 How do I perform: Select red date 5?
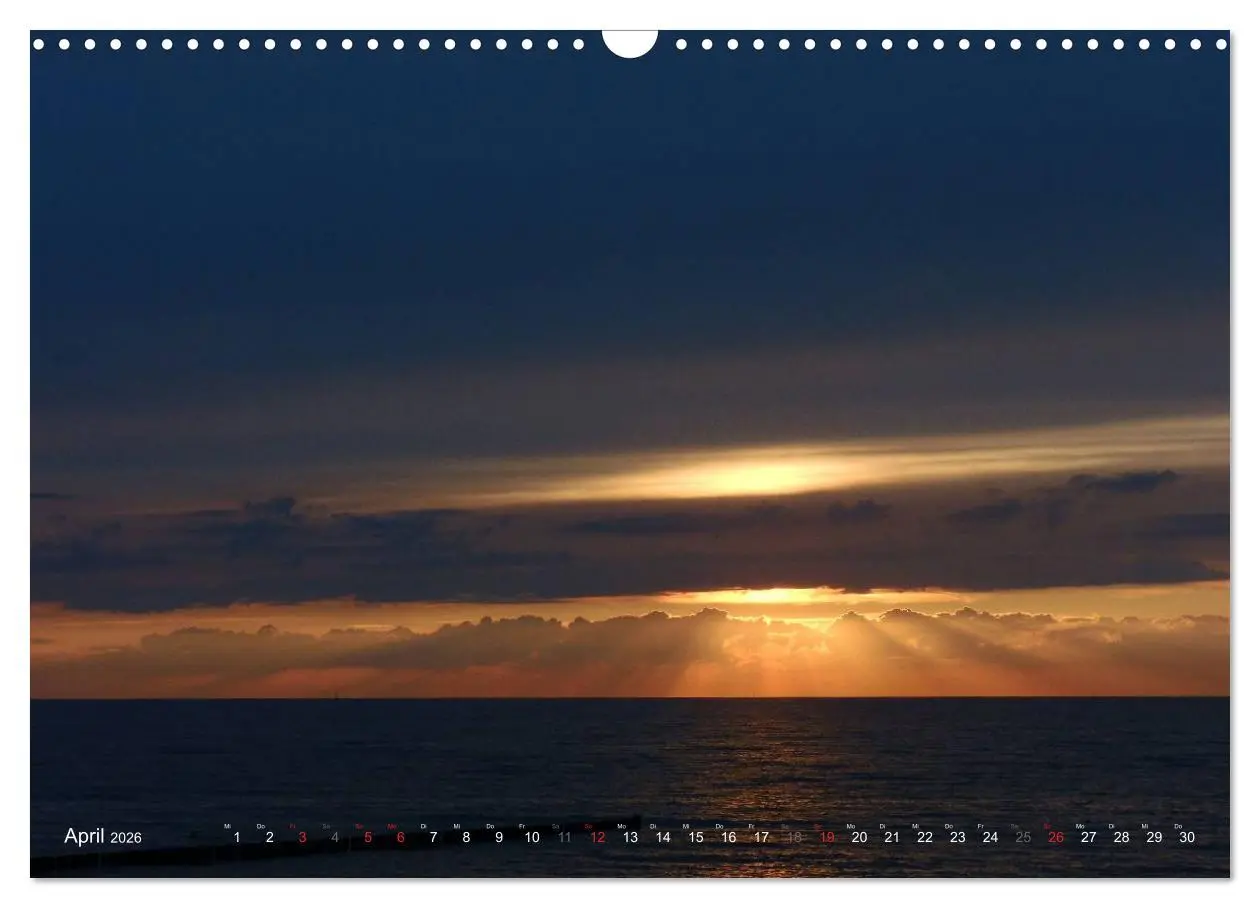(368, 837)
